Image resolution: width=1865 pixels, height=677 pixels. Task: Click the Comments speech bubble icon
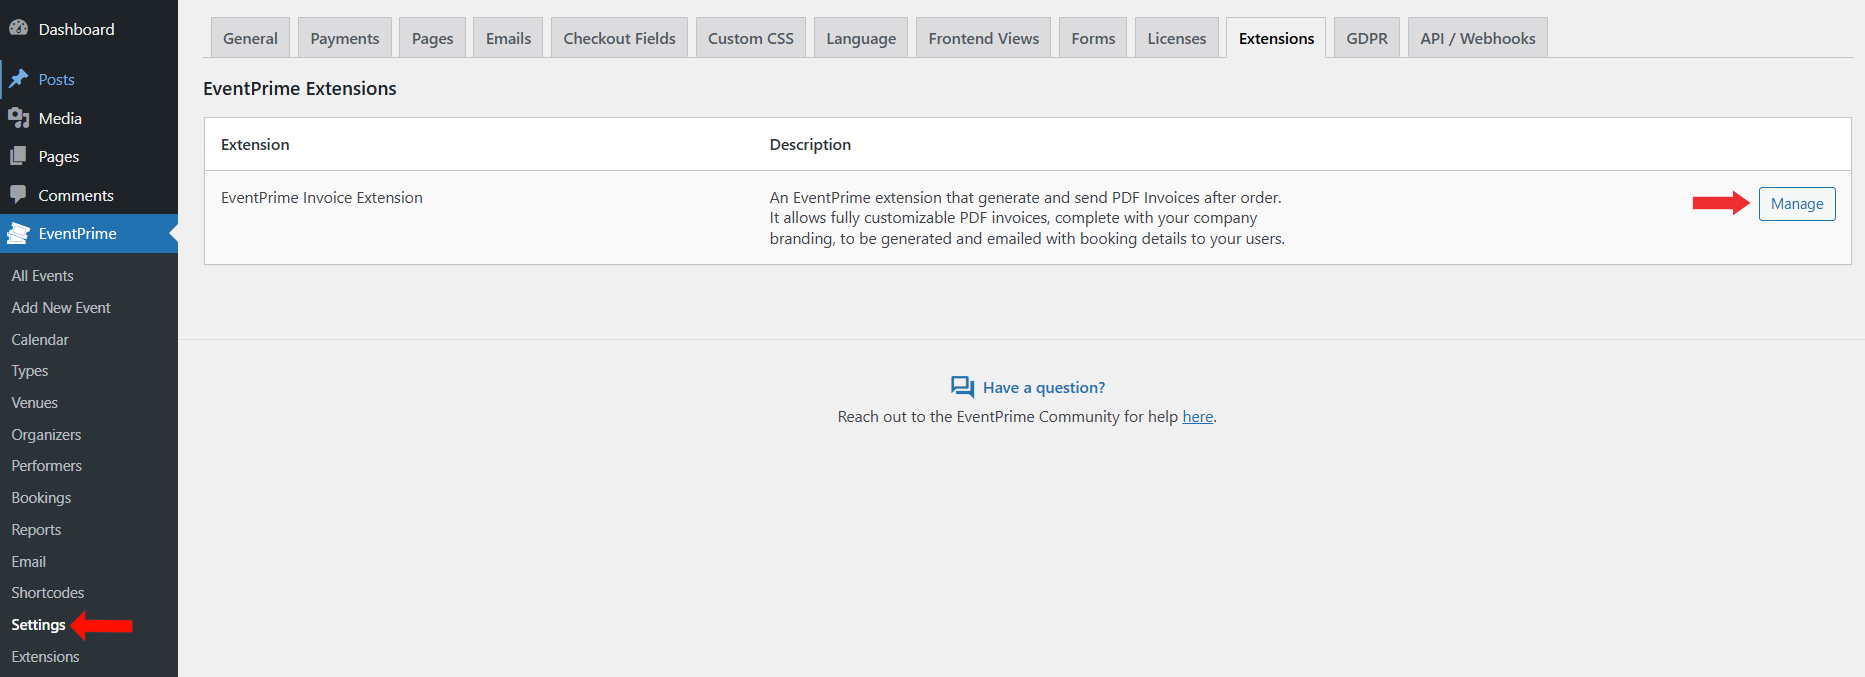[x=18, y=195]
